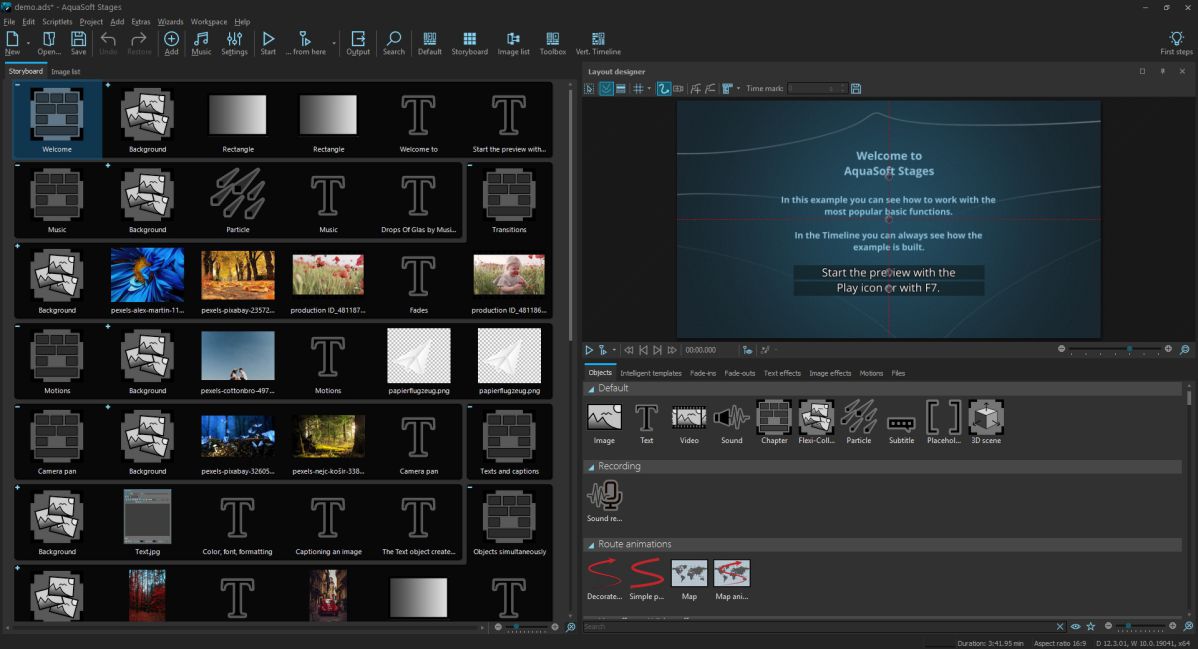Select the Chapter object icon
The height and width of the screenshot is (649, 1198).
coord(774,420)
